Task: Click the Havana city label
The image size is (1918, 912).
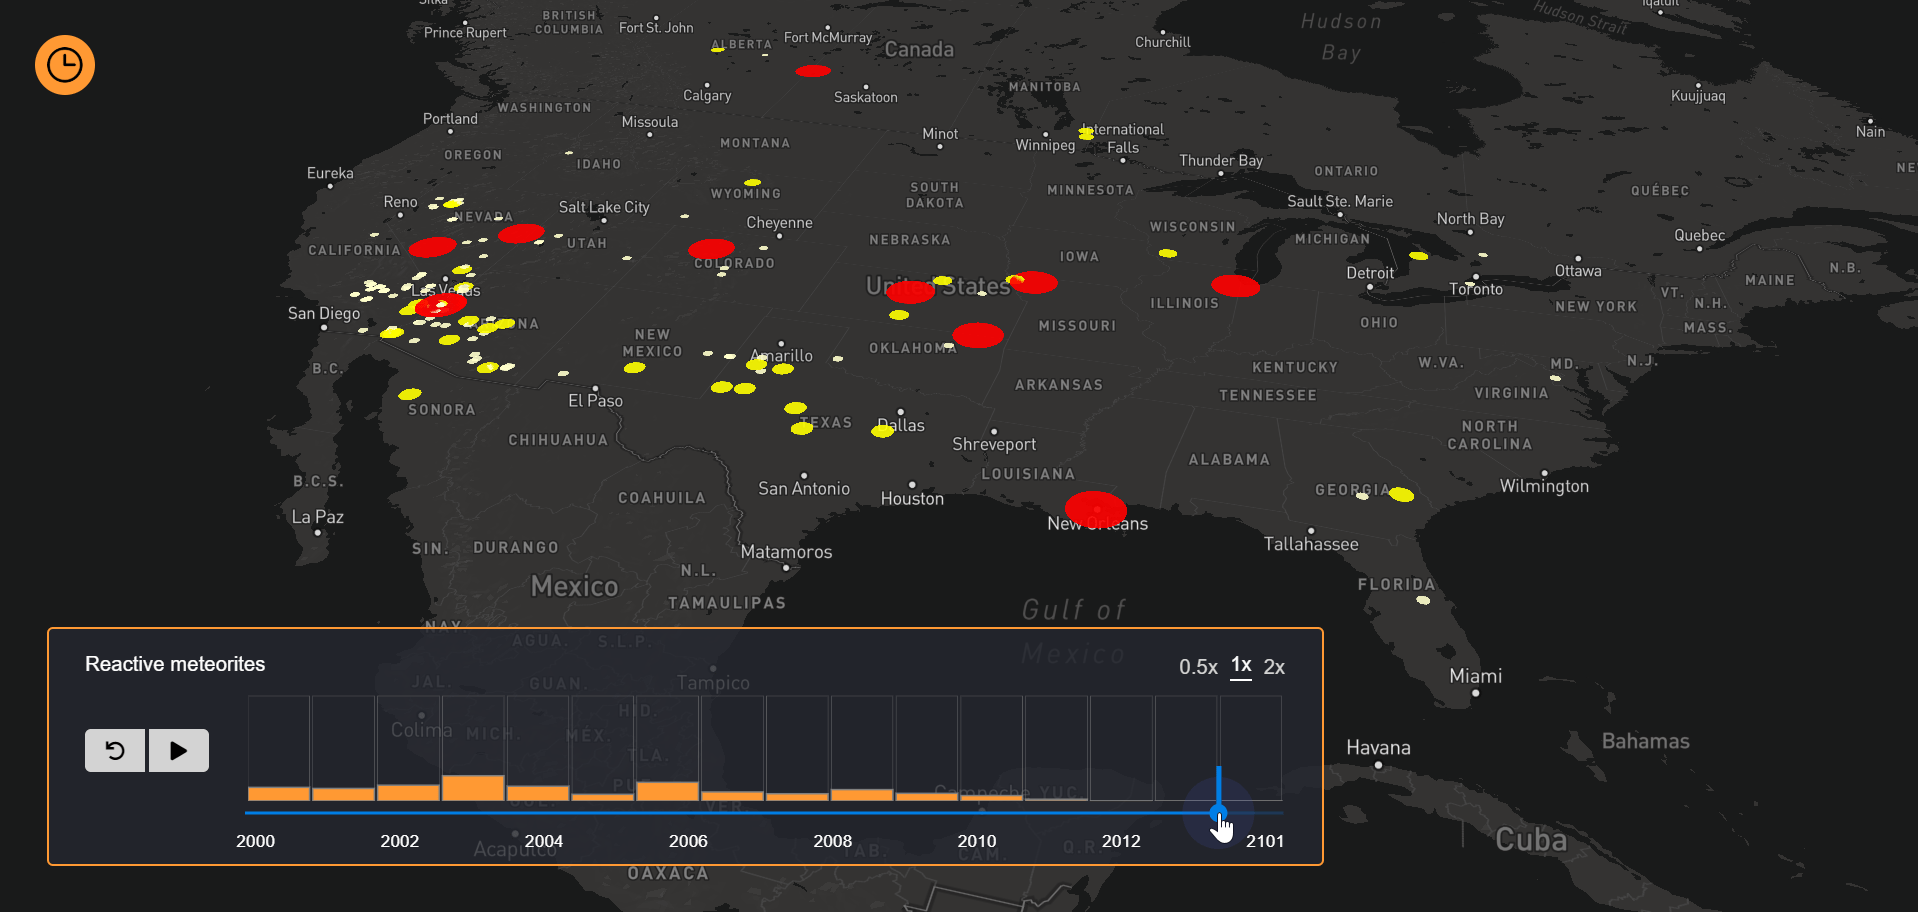Action: [x=1378, y=748]
